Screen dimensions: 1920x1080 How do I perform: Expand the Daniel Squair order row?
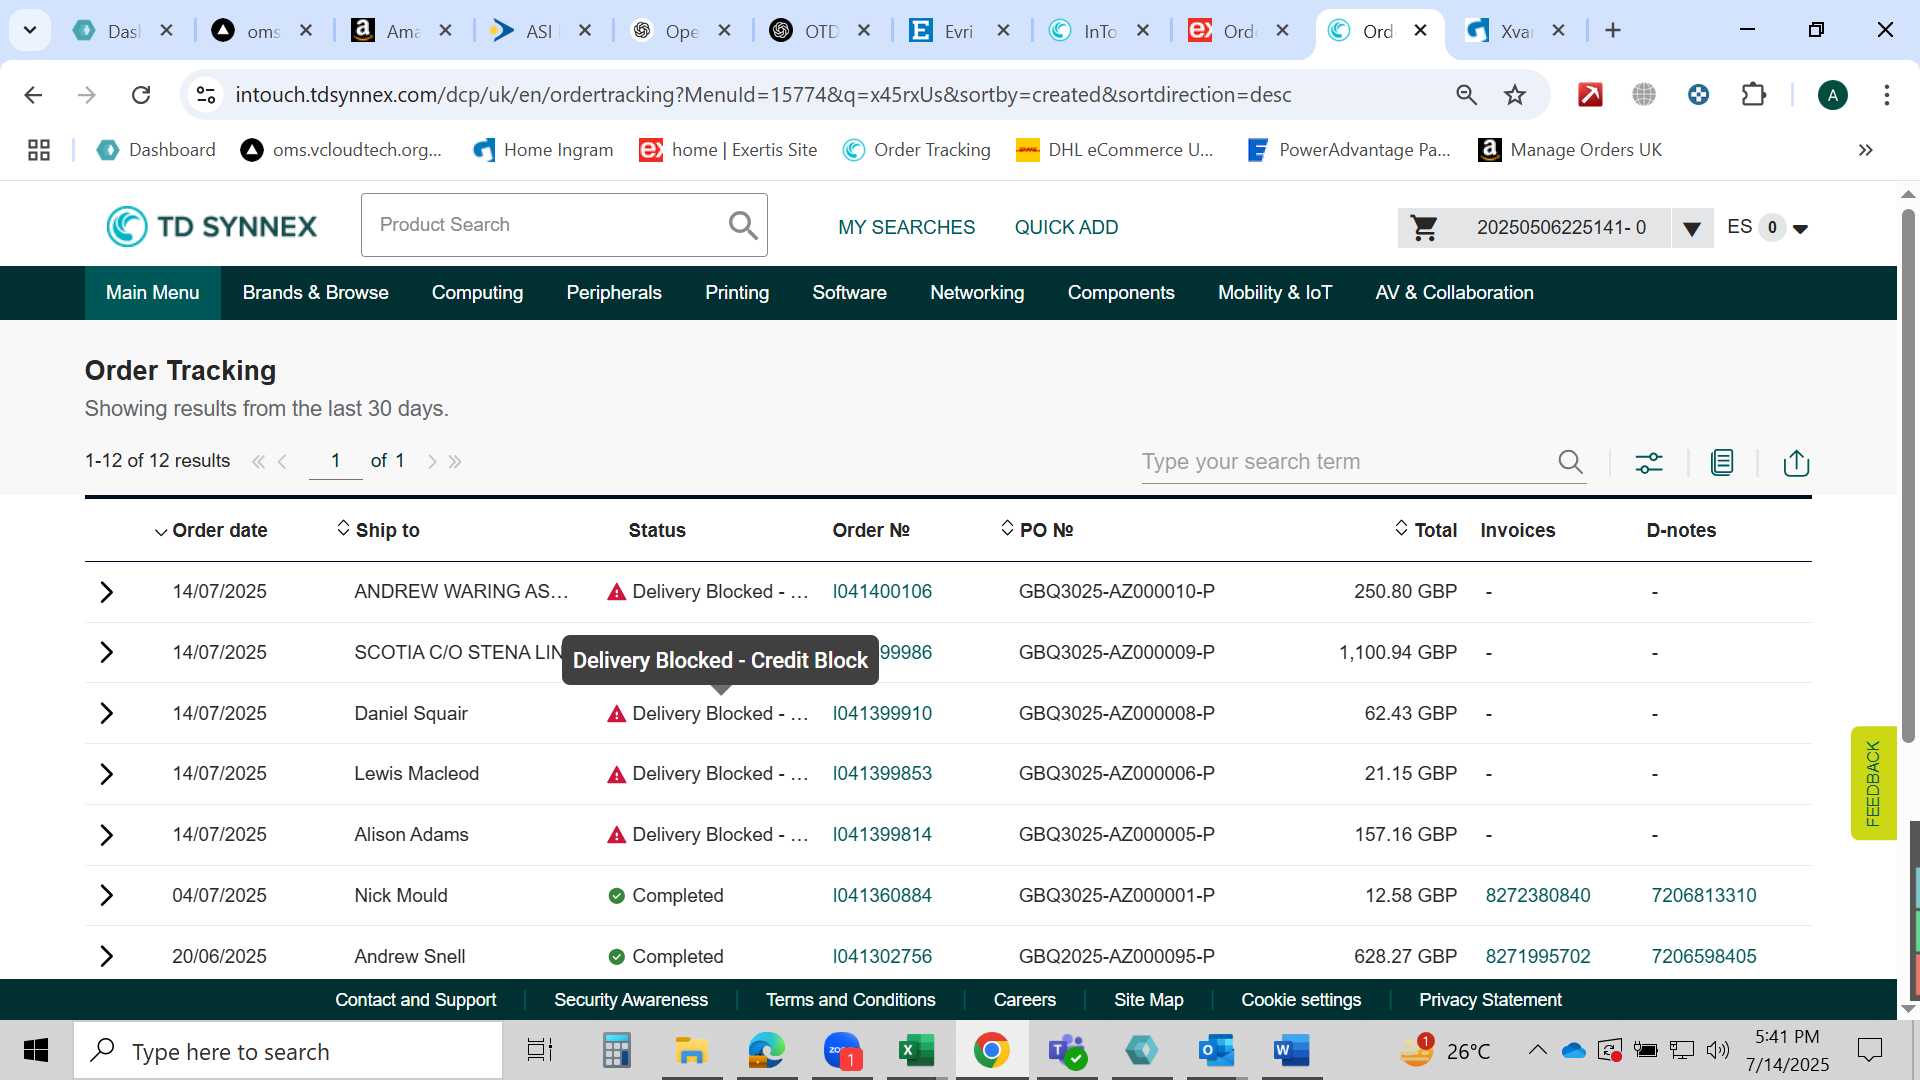click(x=107, y=714)
